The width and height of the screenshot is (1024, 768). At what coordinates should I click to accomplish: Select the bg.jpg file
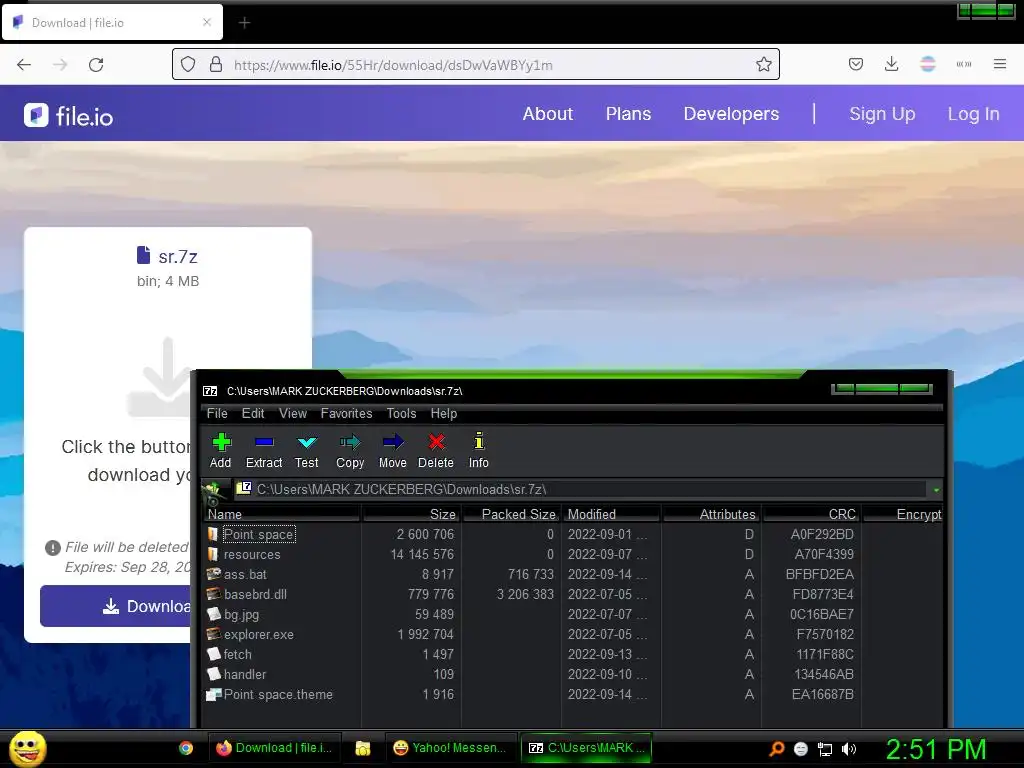pos(241,615)
